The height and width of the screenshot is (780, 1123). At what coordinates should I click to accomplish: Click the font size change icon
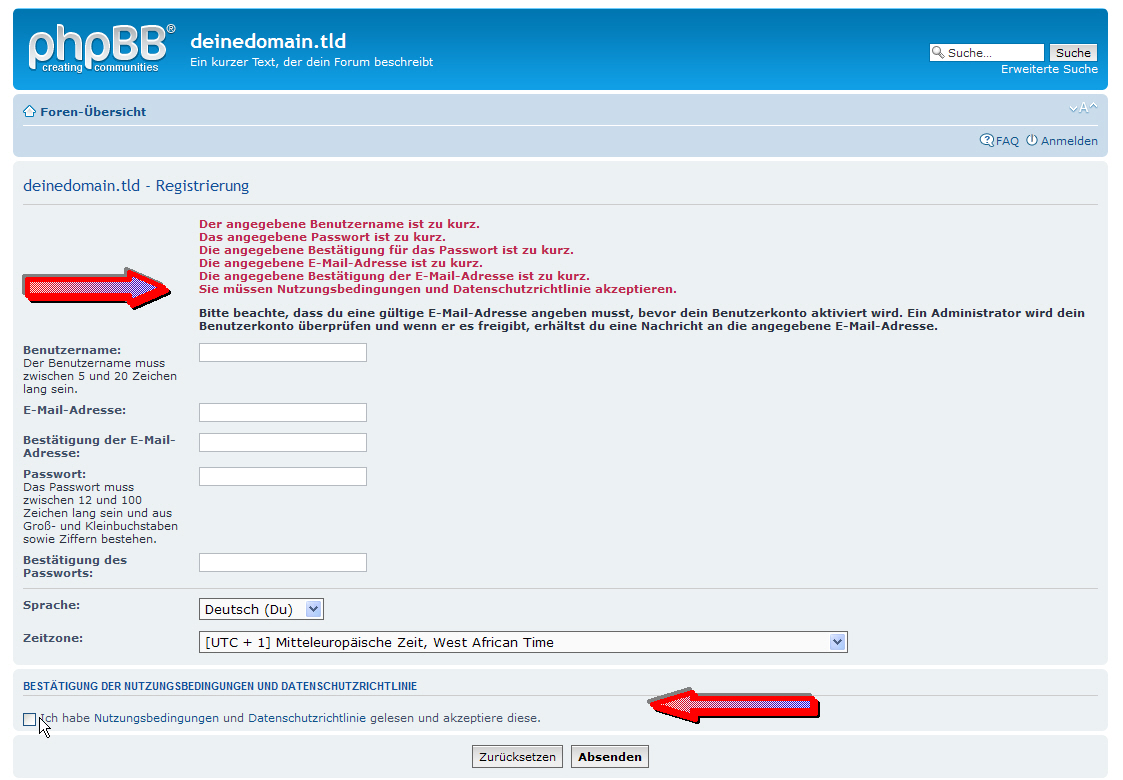(x=1082, y=108)
